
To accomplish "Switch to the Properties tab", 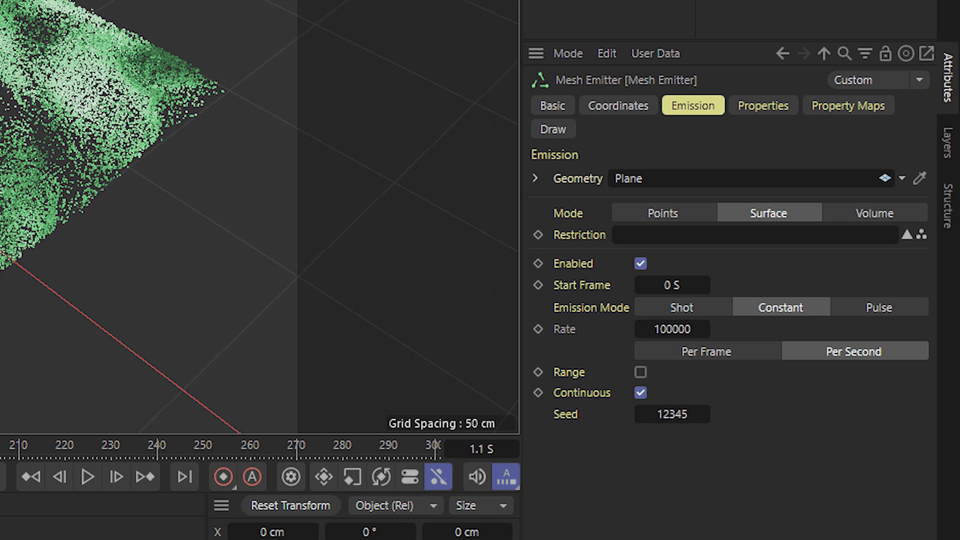I will coord(763,105).
